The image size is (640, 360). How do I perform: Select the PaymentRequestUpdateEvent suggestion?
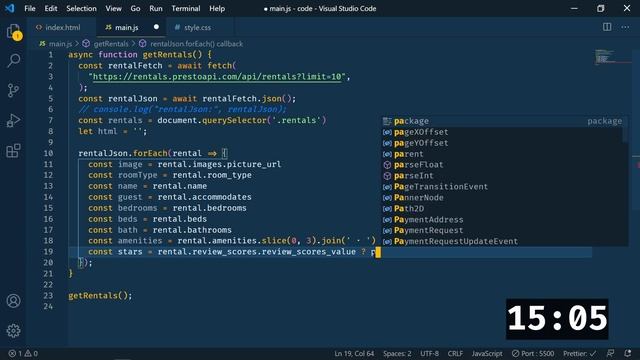coord(502,242)
